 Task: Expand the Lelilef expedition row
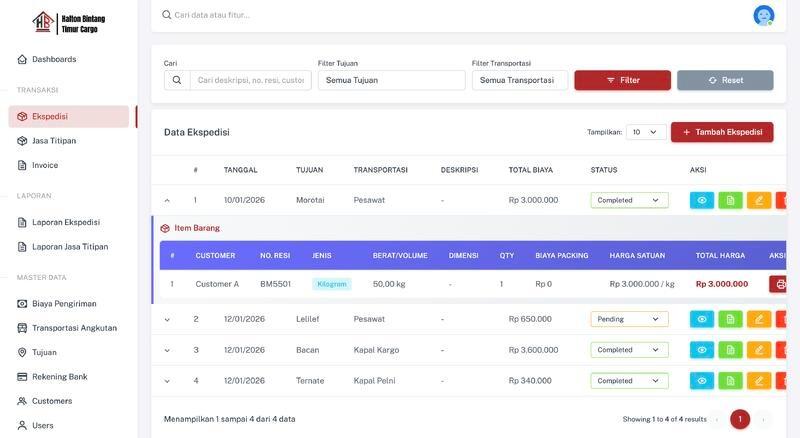(x=167, y=320)
